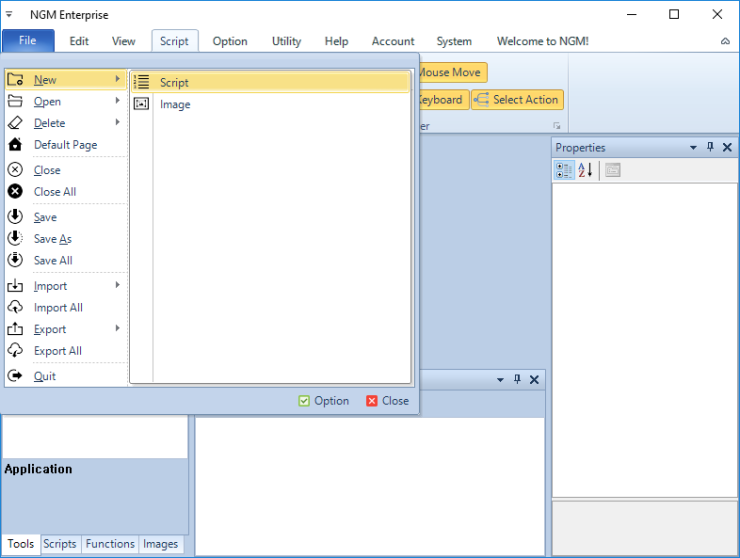Viewport: 740px width, 558px height.
Task: Open the ribbon group dialog launcher
Action: 557,126
